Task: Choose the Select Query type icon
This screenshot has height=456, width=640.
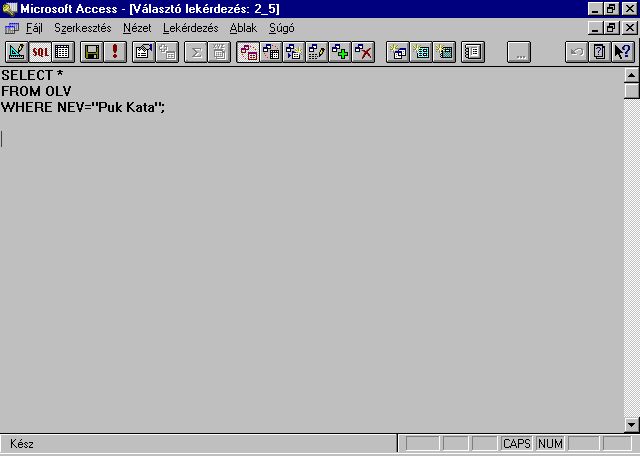Action: click(248, 52)
